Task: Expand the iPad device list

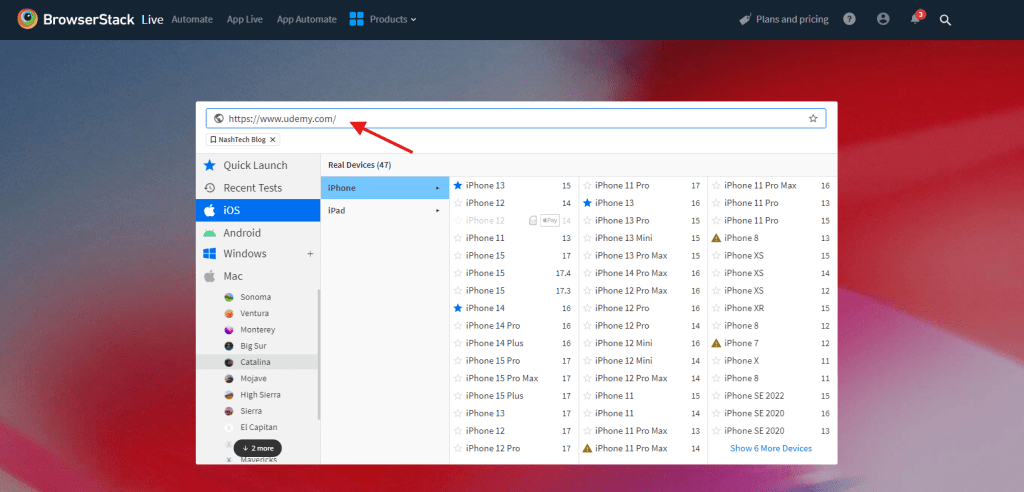Action: [x=385, y=211]
